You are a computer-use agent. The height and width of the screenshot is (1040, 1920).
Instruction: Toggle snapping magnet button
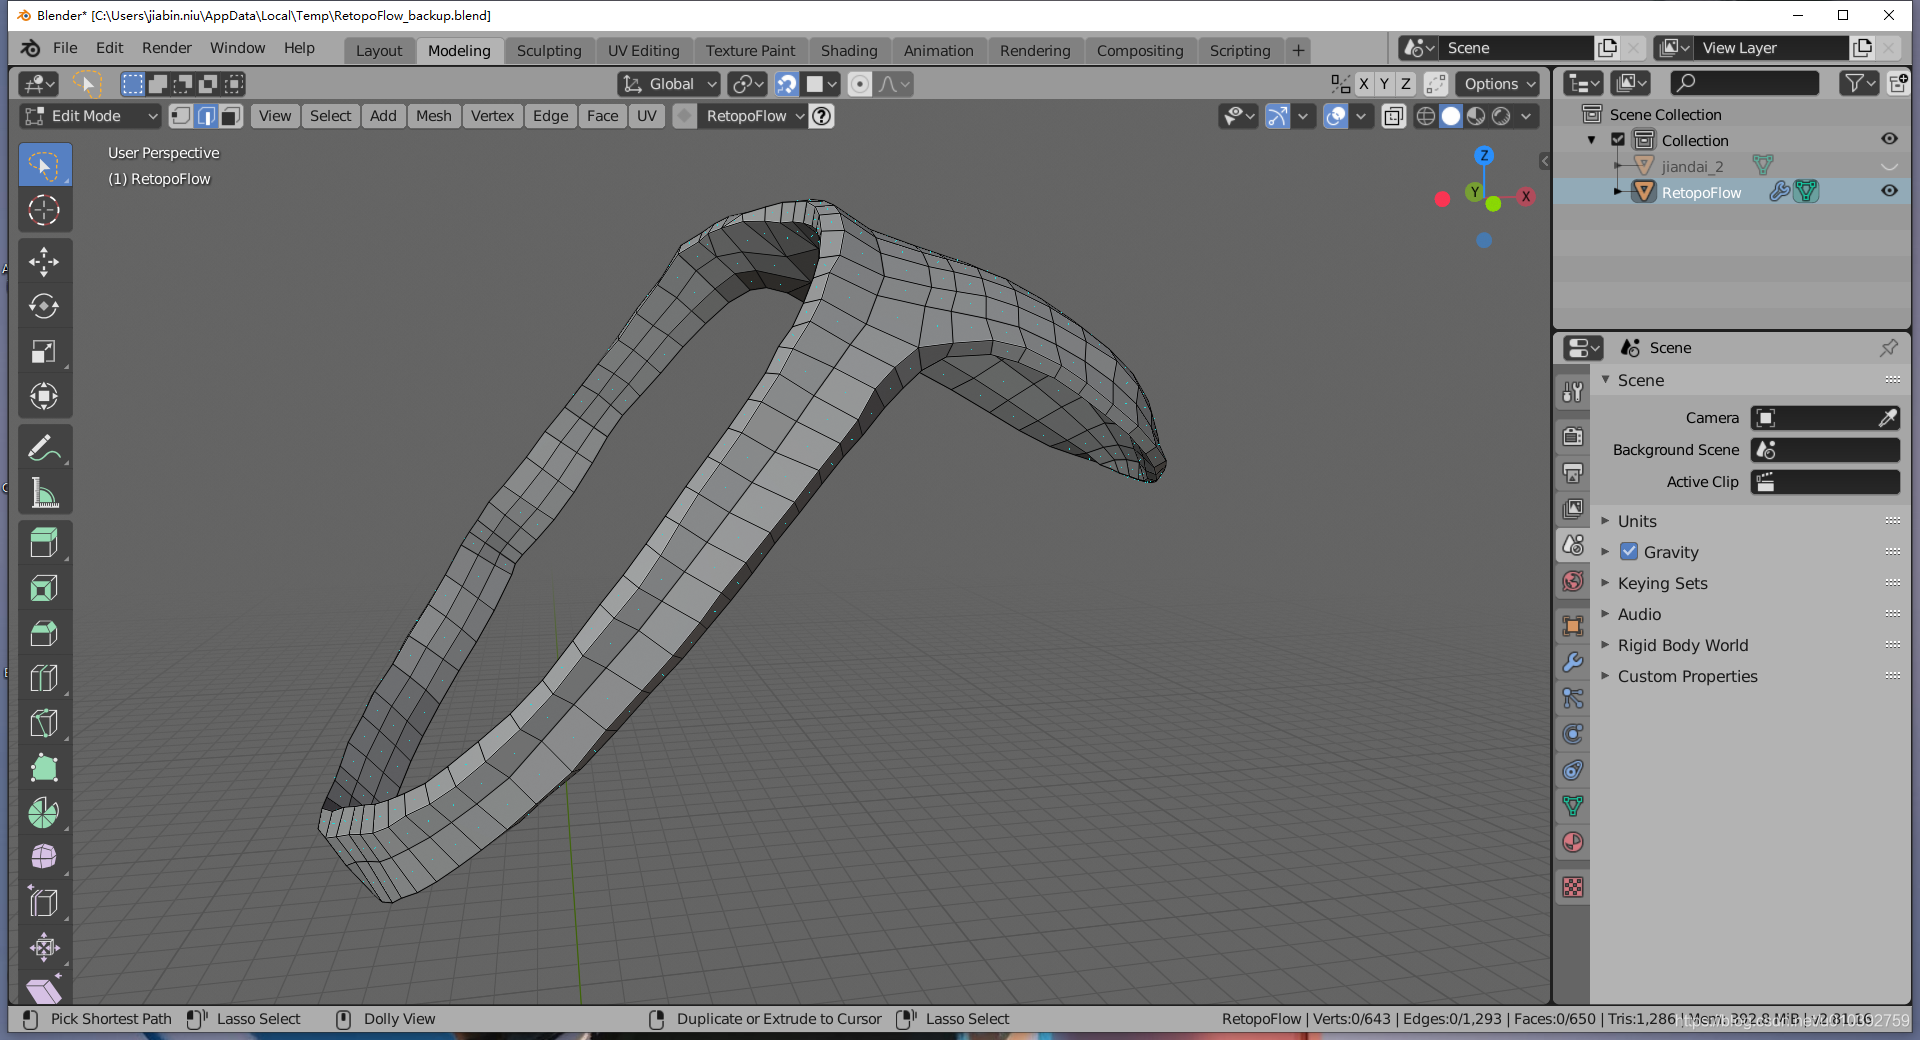pos(787,84)
